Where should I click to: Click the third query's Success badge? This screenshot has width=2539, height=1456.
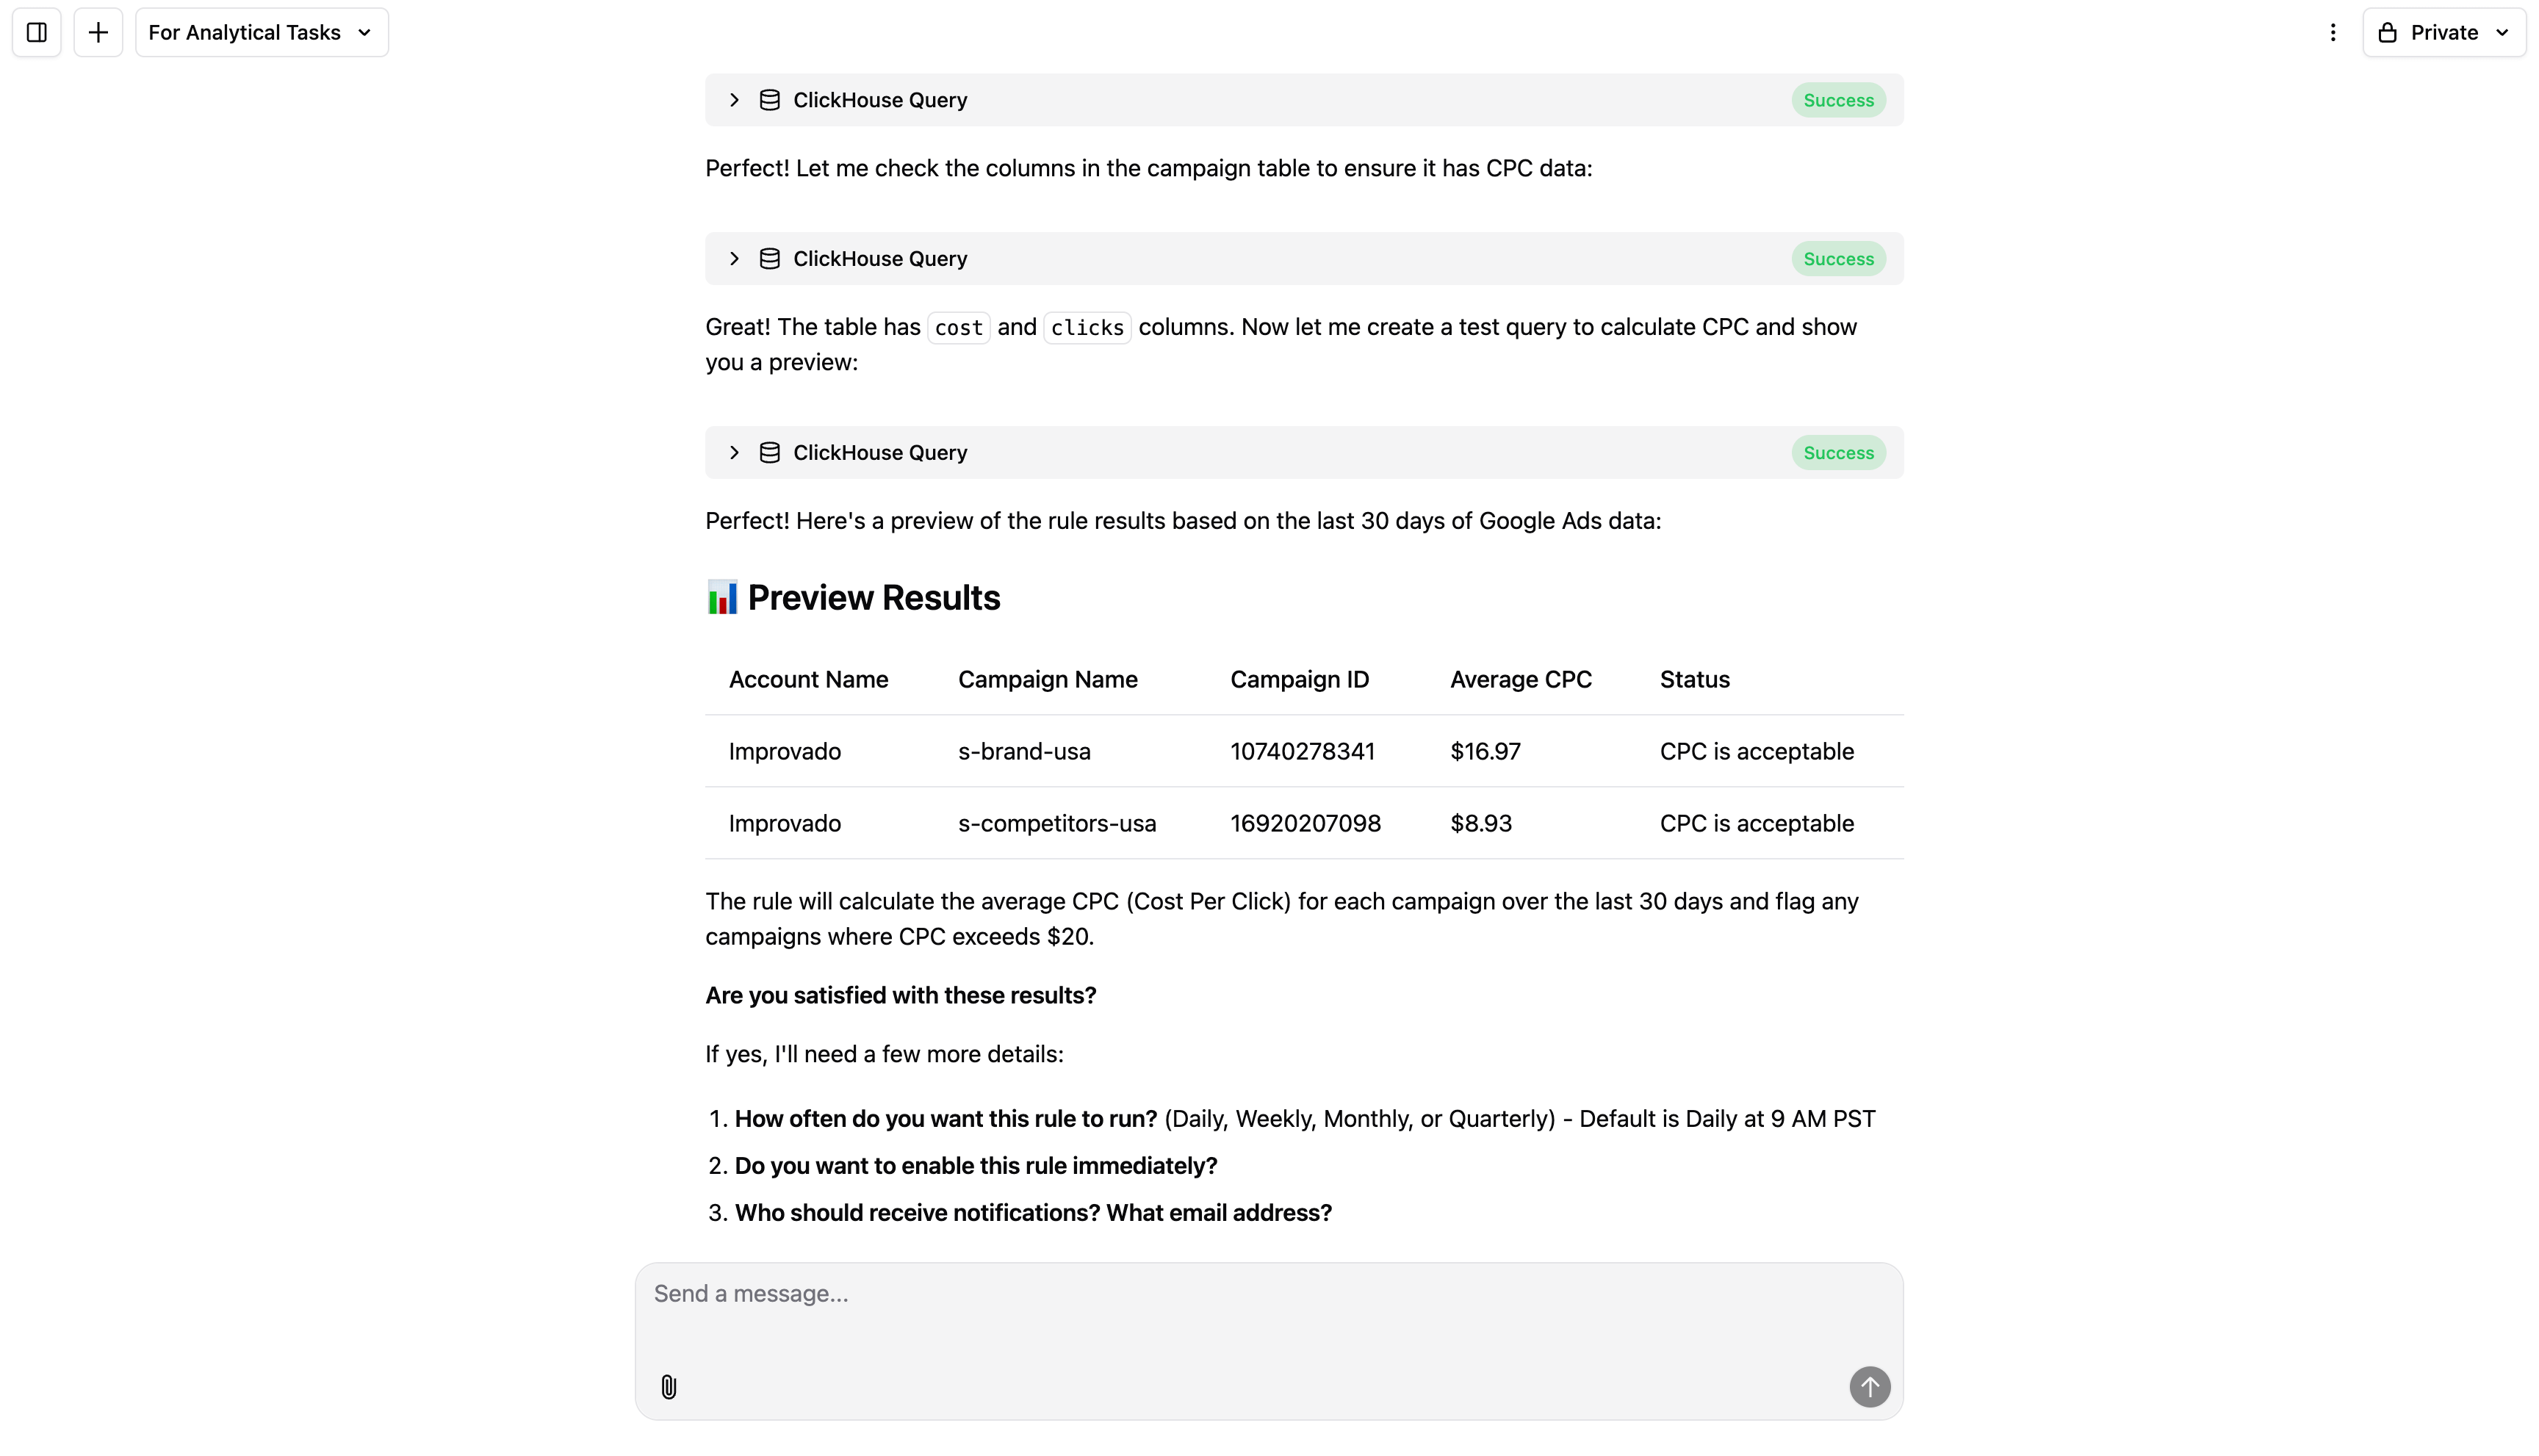pos(1838,453)
